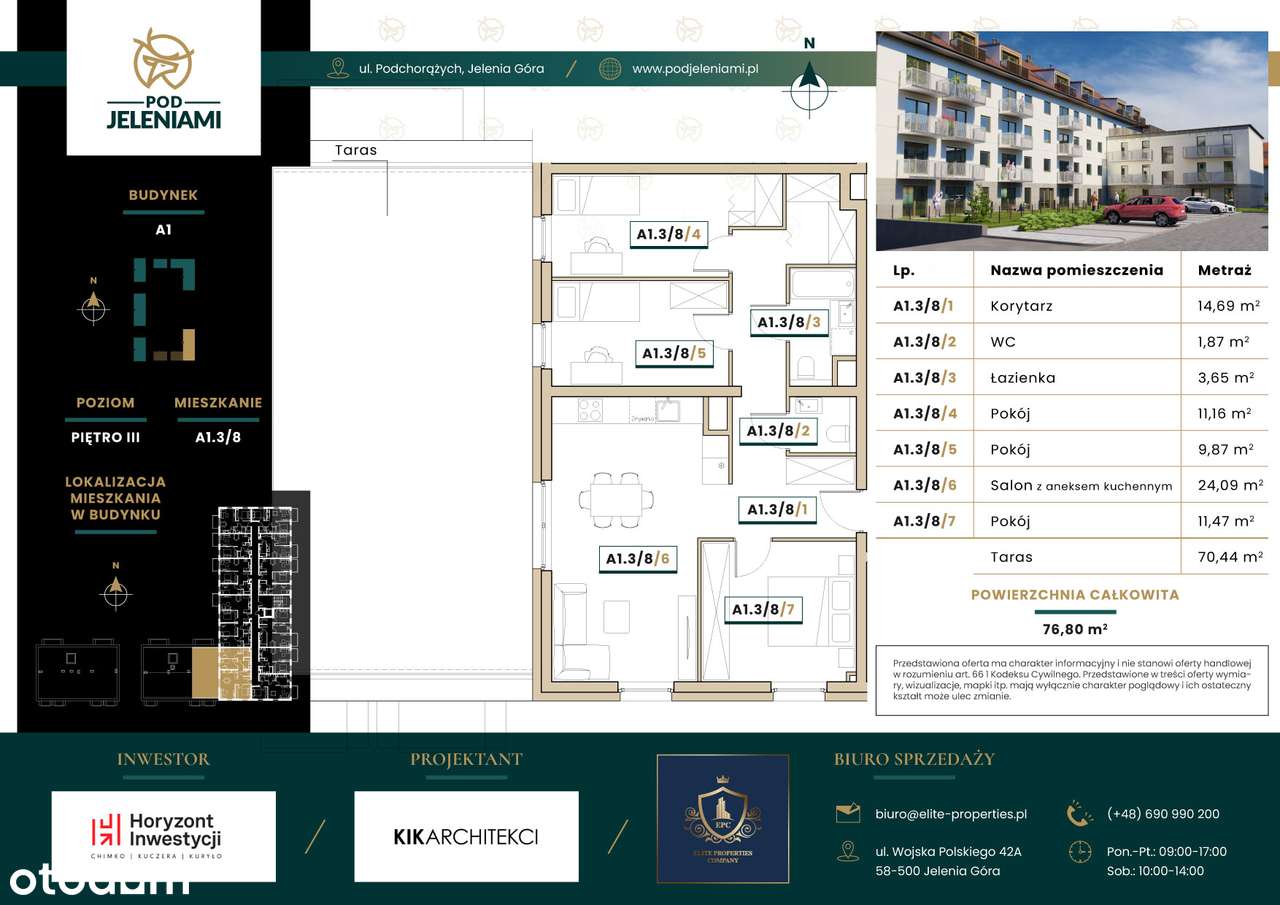The height and width of the screenshot is (905, 1280).
Task: Click the WC cell in the table
Action: [x=1003, y=342]
